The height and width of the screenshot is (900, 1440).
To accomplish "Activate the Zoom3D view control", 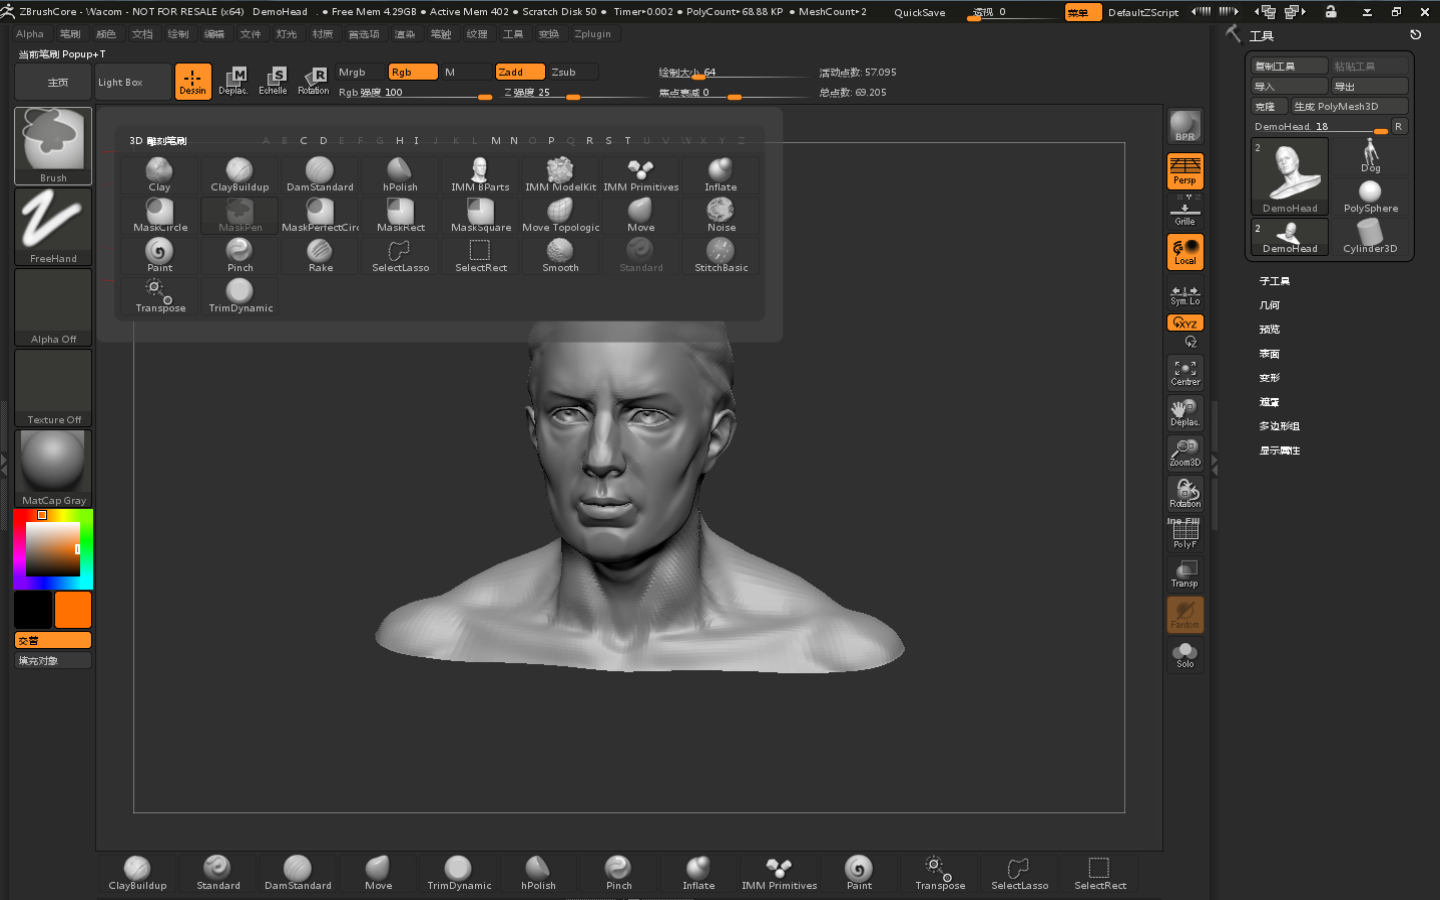I will [x=1185, y=452].
